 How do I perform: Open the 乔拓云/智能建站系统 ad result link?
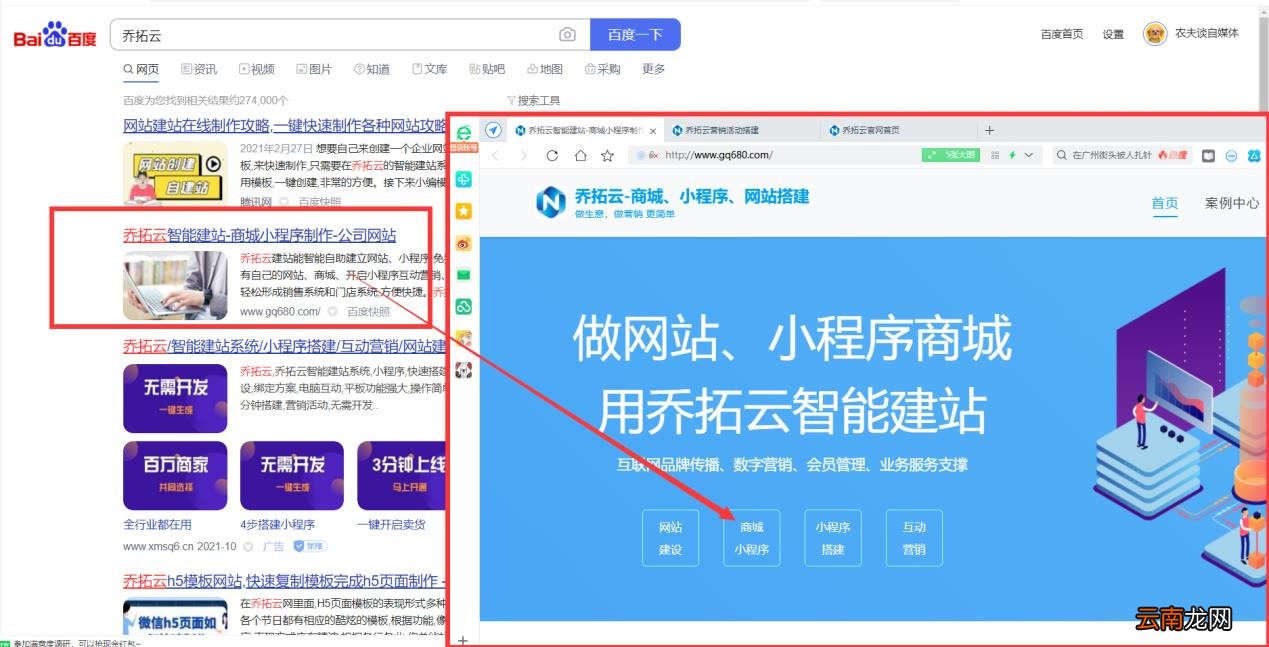(284, 346)
